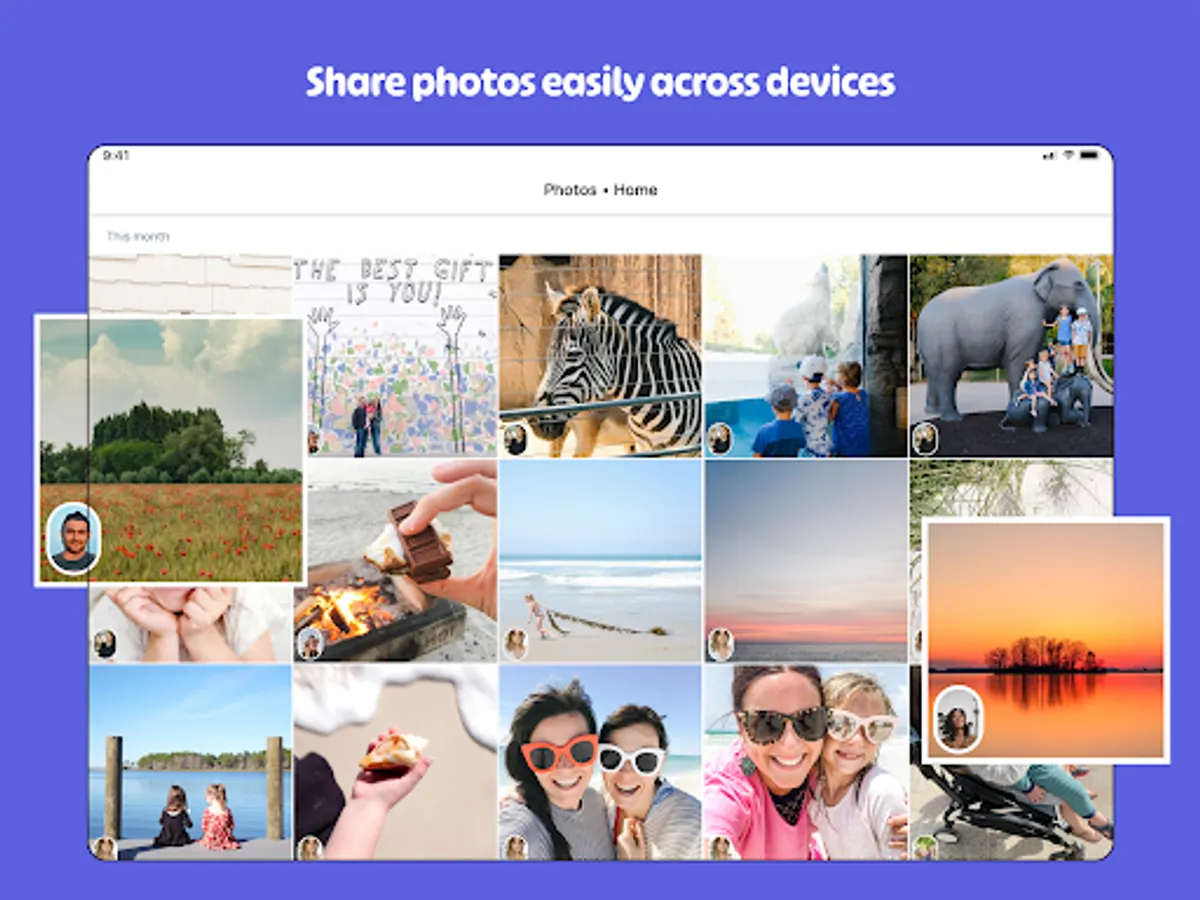Open the elephant statue photo

(1010, 356)
